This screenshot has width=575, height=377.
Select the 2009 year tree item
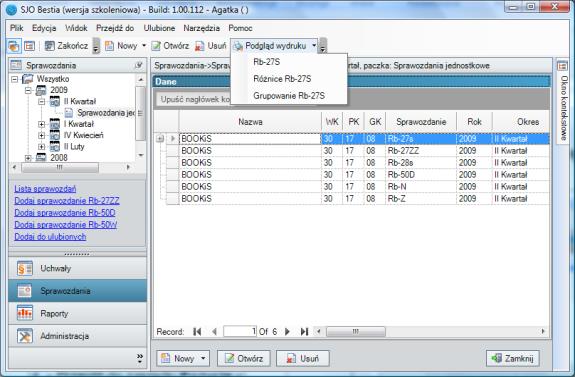point(59,90)
